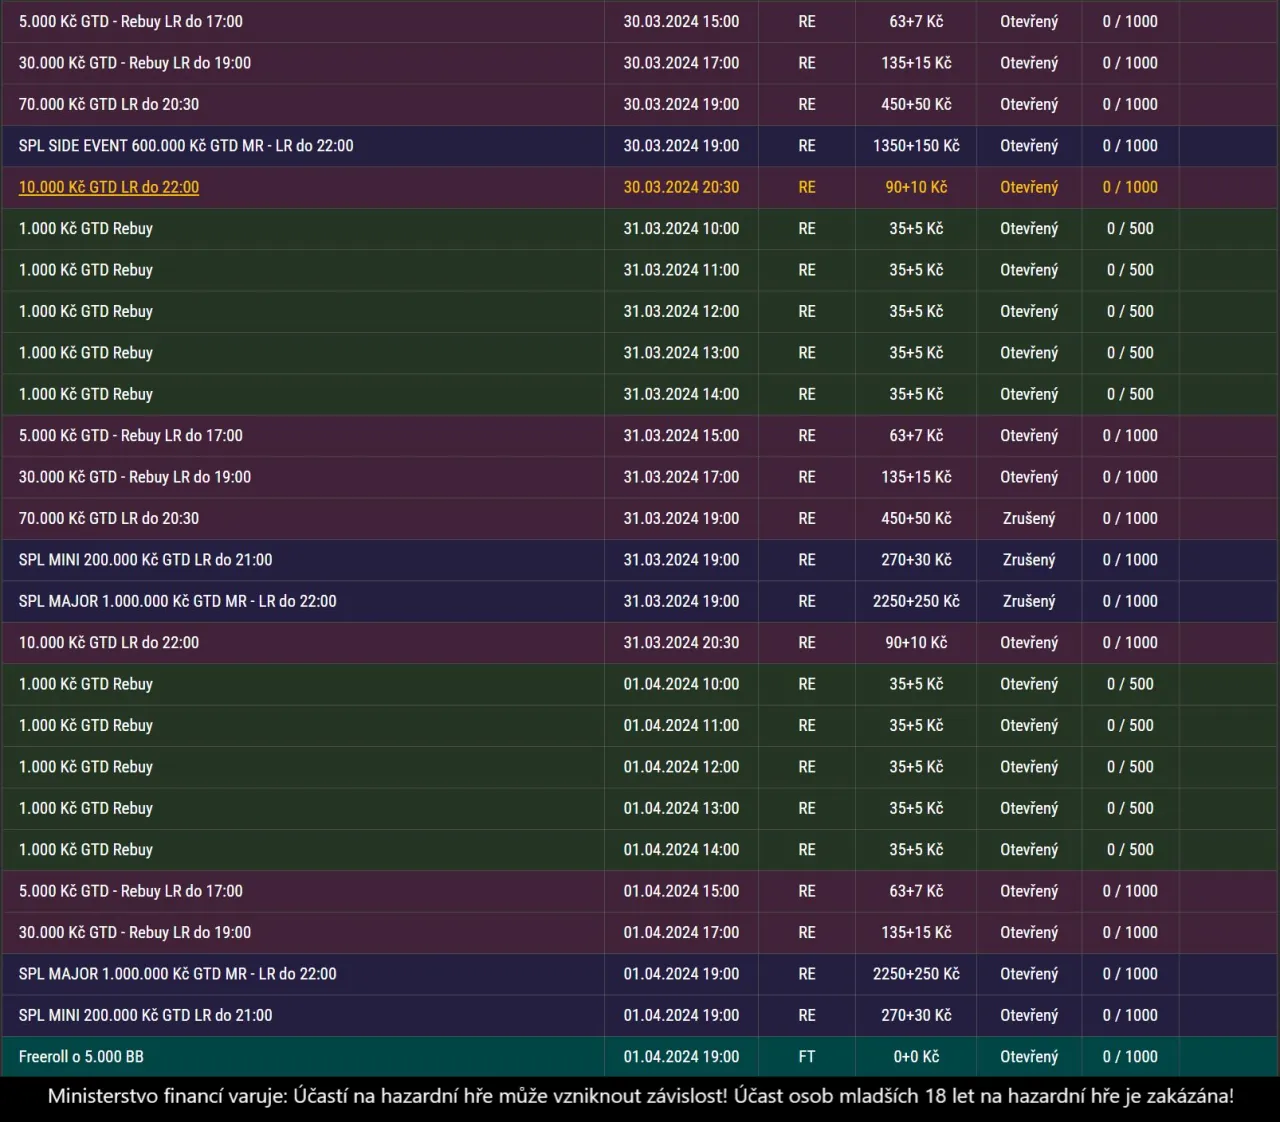Click Zrušený status of 31.03.2024 SPL MINI row
This screenshot has height=1122, width=1280.
1029,560
